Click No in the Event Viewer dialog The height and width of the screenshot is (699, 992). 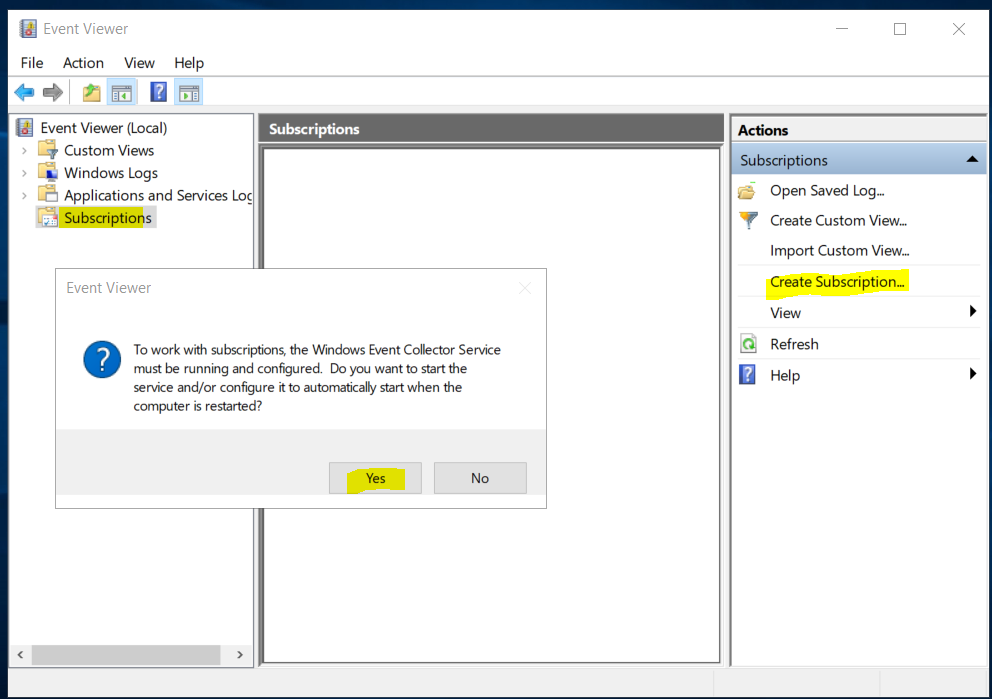(480, 478)
